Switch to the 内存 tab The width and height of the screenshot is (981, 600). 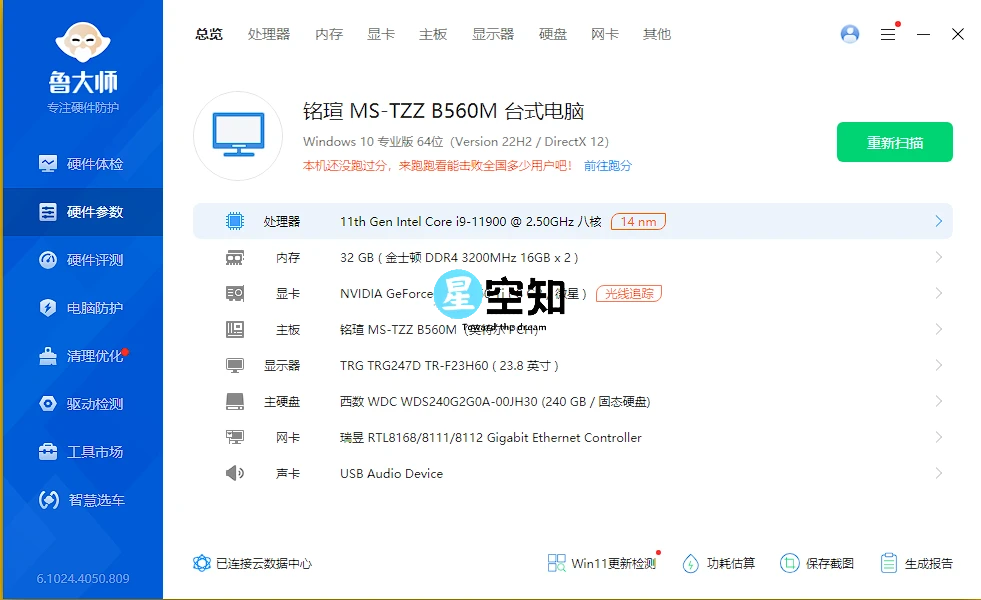[x=328, y=33]
